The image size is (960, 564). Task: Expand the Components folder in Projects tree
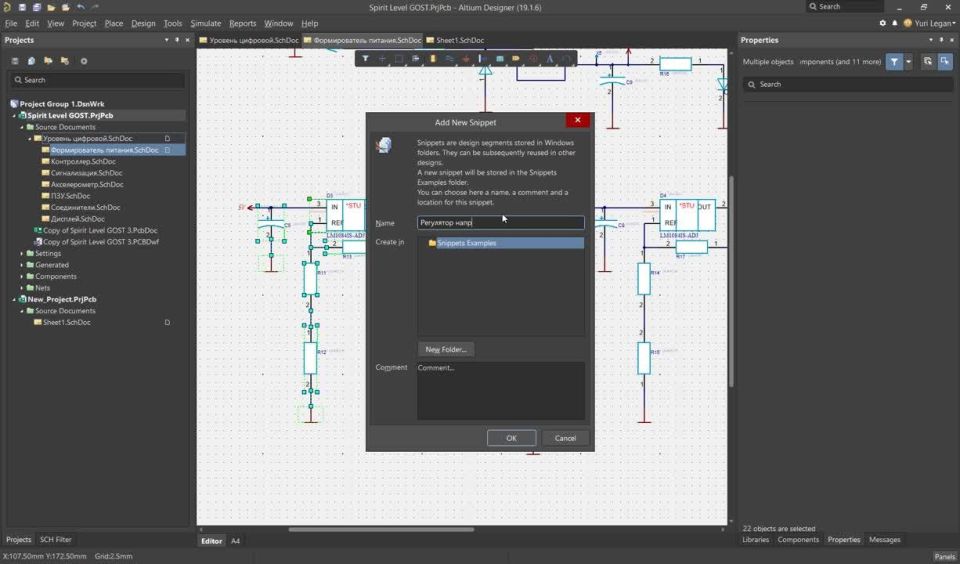coord(22,277)
